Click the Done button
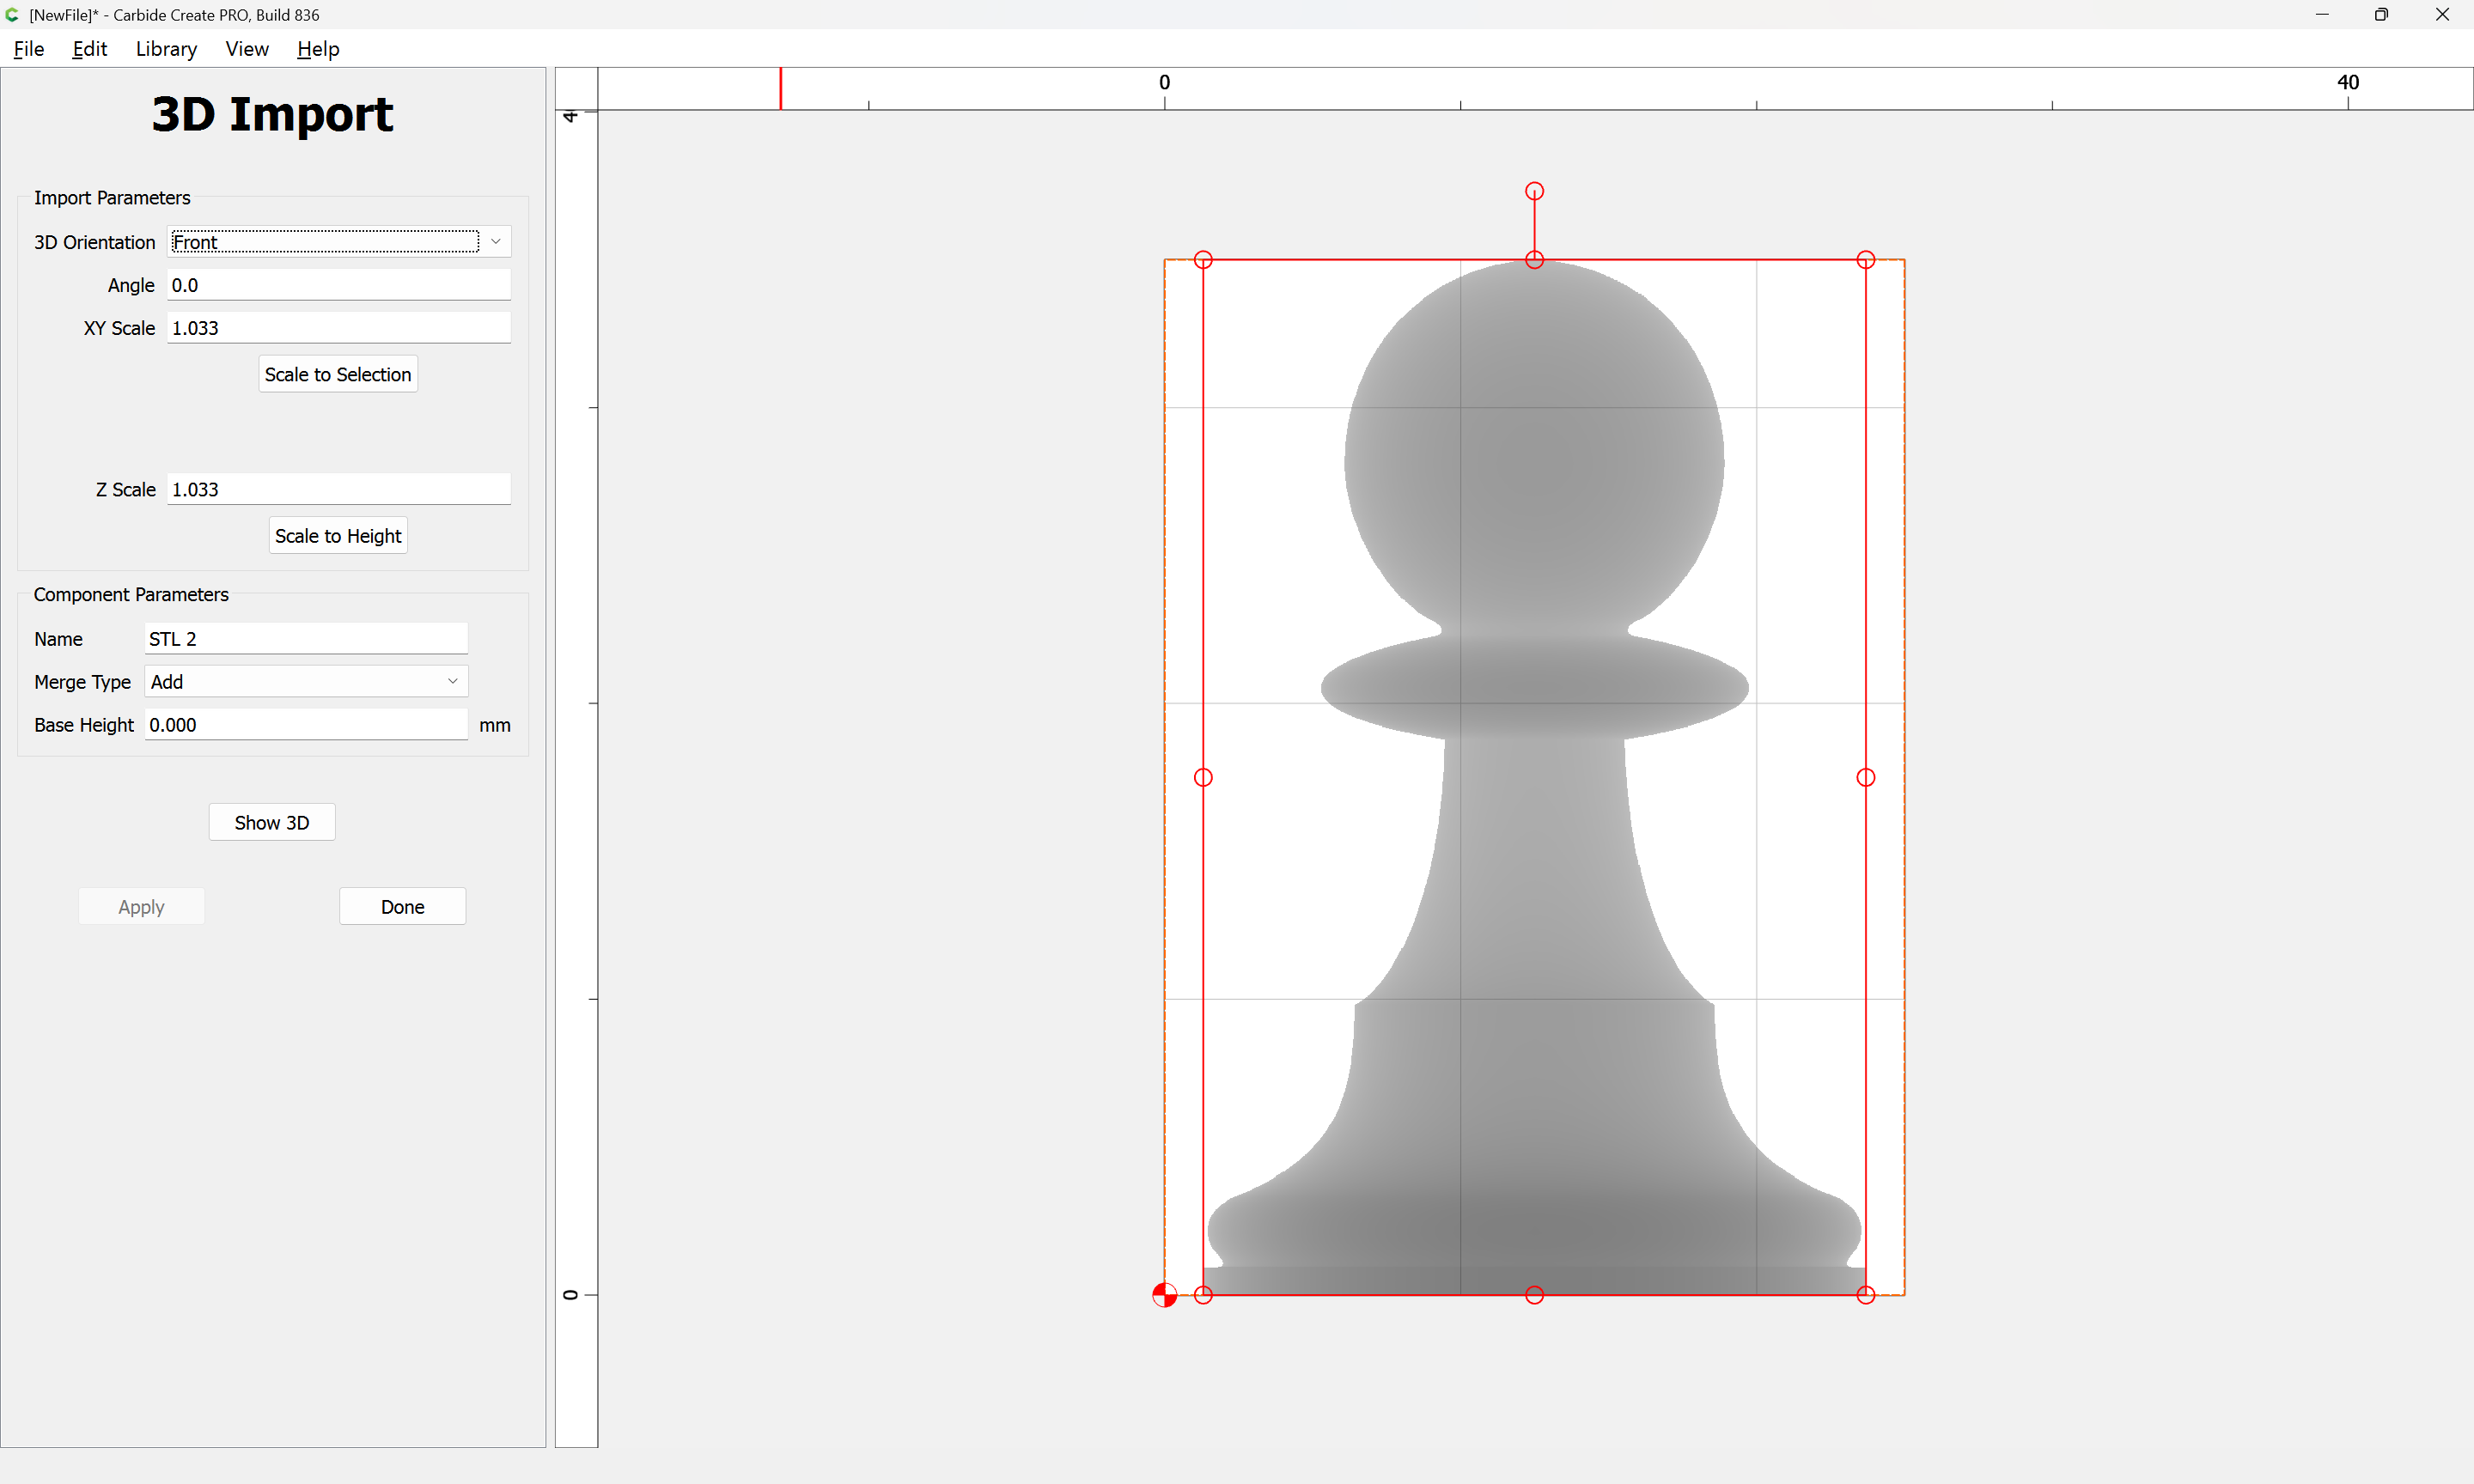The image size is (2474, 1484). click(402, 907)
